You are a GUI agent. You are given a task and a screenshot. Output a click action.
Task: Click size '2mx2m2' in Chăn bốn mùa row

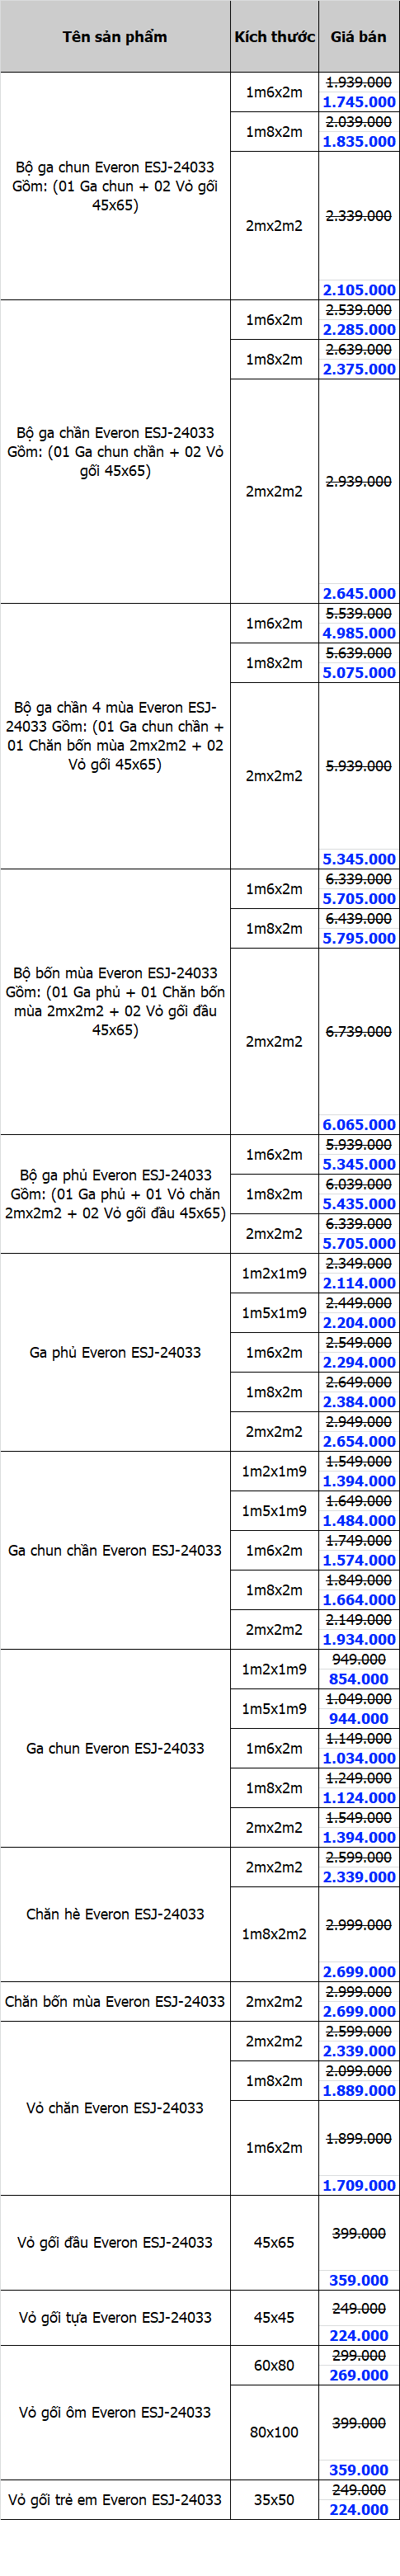[274, 2001]
